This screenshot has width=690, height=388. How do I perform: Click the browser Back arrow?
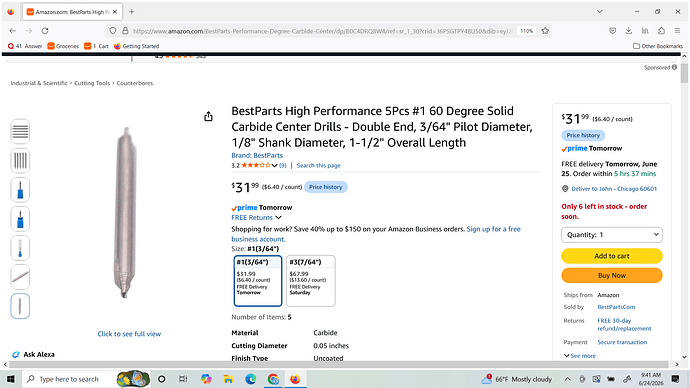click(x=12, y=31)
